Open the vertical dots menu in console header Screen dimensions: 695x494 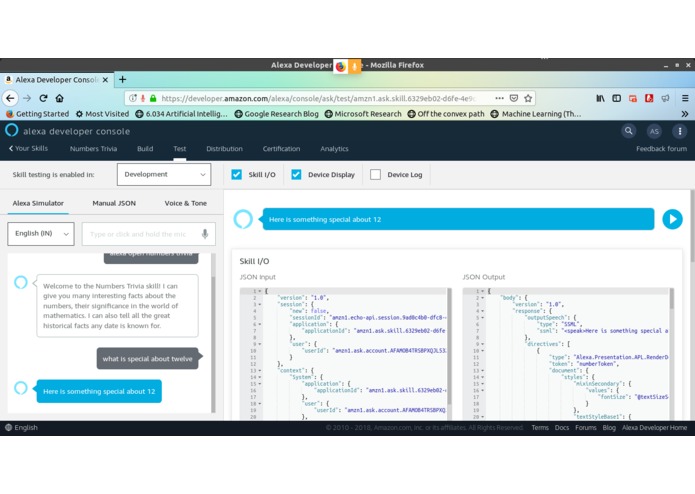tap(679, 131)
